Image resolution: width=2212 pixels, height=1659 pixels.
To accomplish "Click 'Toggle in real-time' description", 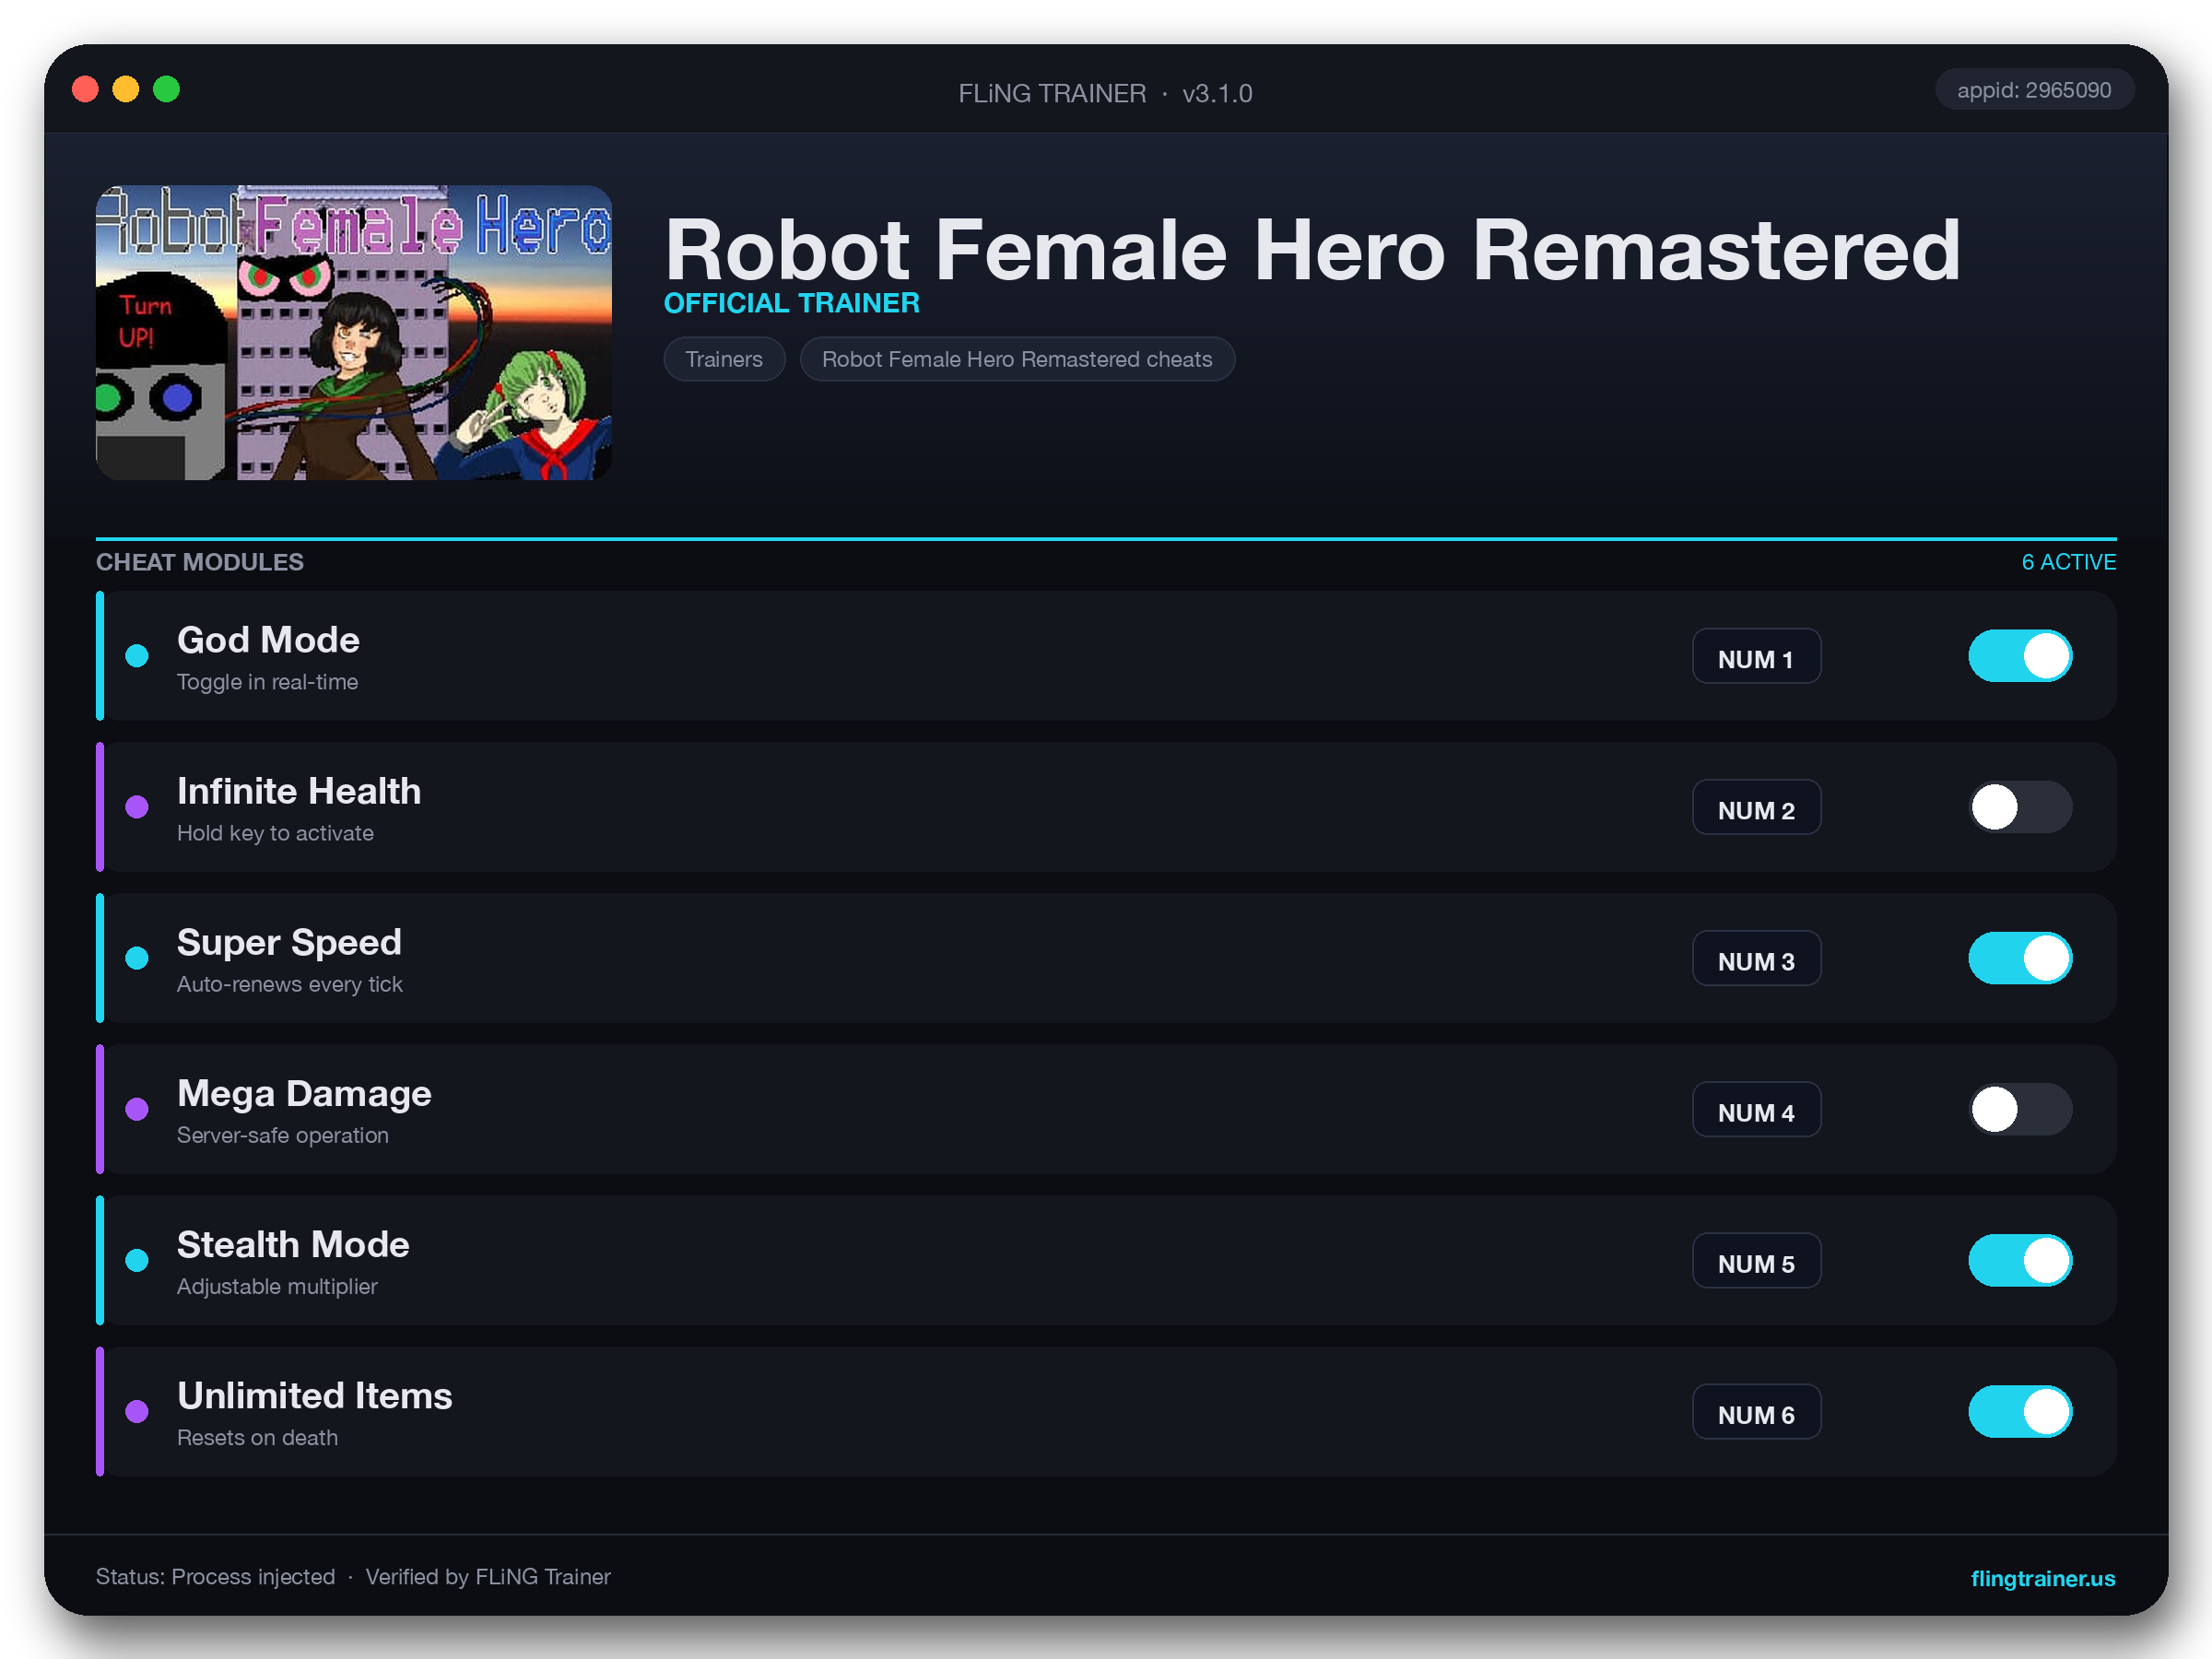I will [x=267, y=682].
